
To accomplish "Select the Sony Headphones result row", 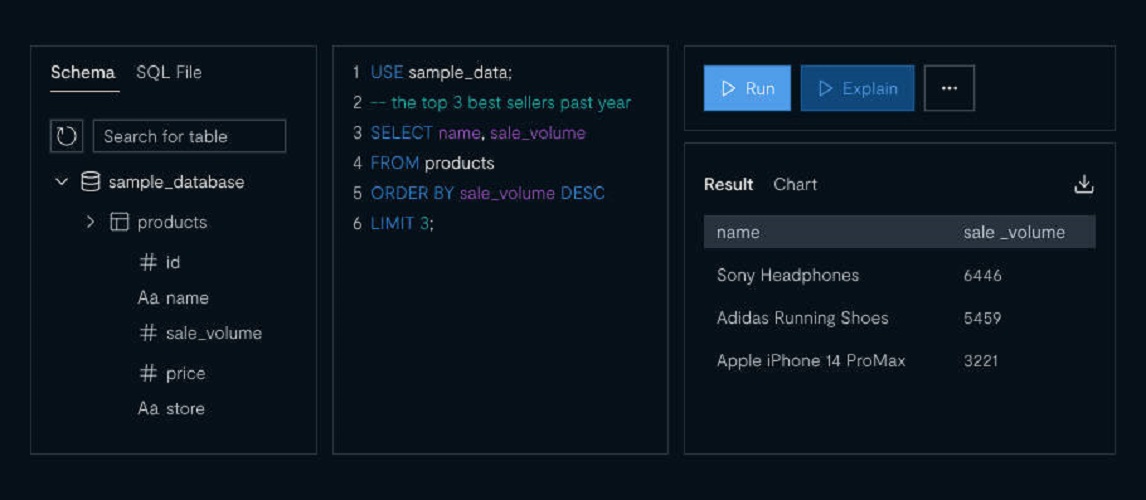I will tap(899, 276).
